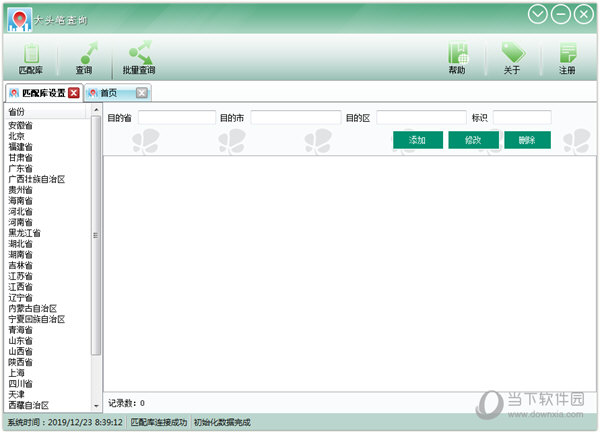Screen dimensions: 600x434
Task: Focus the 标识 text field
Action: 521,118
